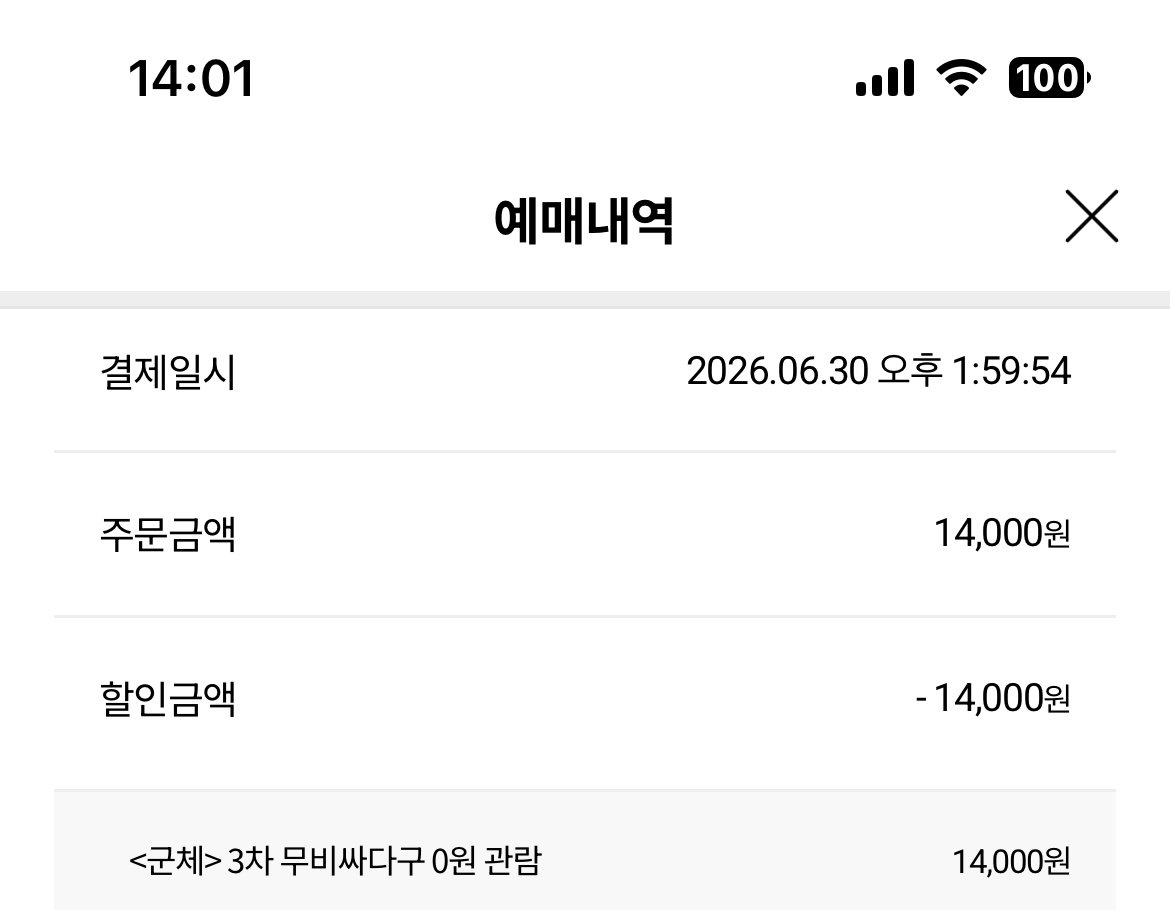Tap the discount amount -14,000원
1170x910 pixels.
[993, 698]
